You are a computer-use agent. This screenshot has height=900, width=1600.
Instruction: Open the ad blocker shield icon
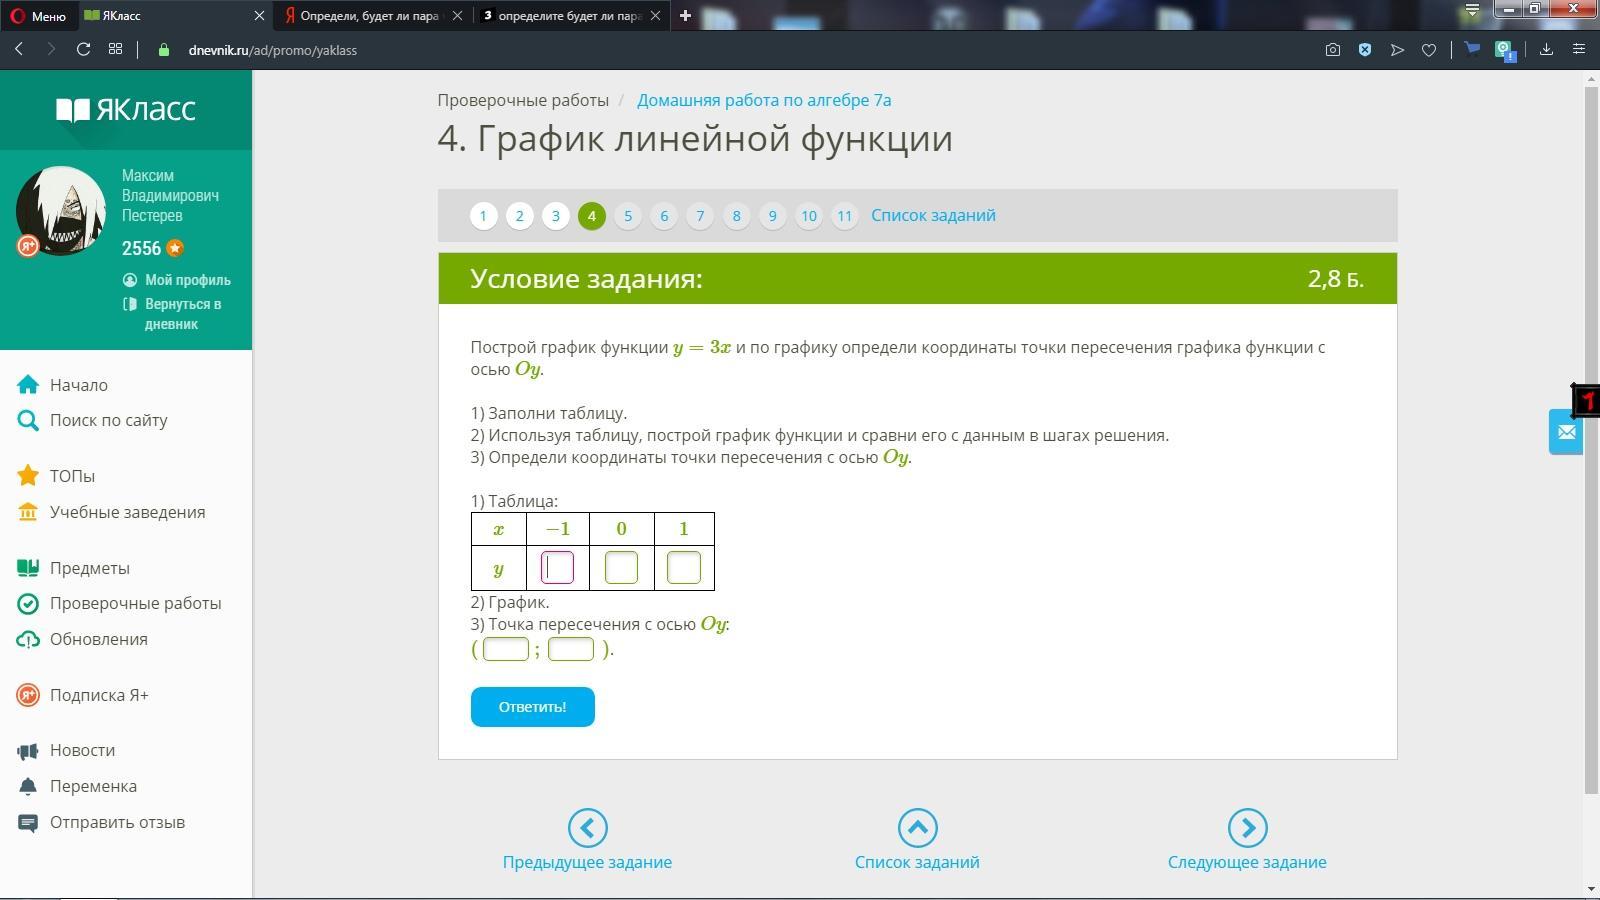(x=1365, y=49)
